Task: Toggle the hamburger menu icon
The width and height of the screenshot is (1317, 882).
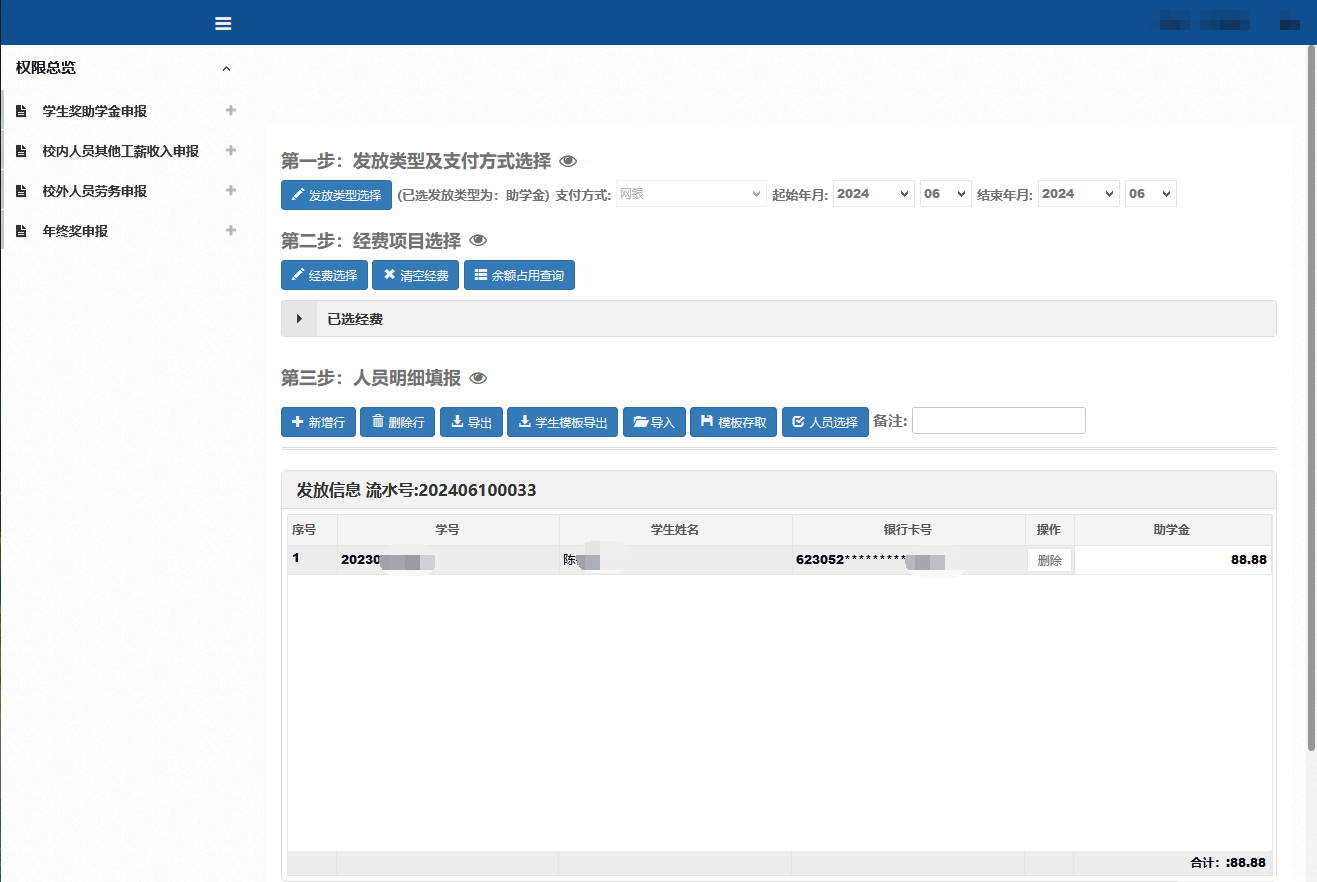Action: click(223, 23)
